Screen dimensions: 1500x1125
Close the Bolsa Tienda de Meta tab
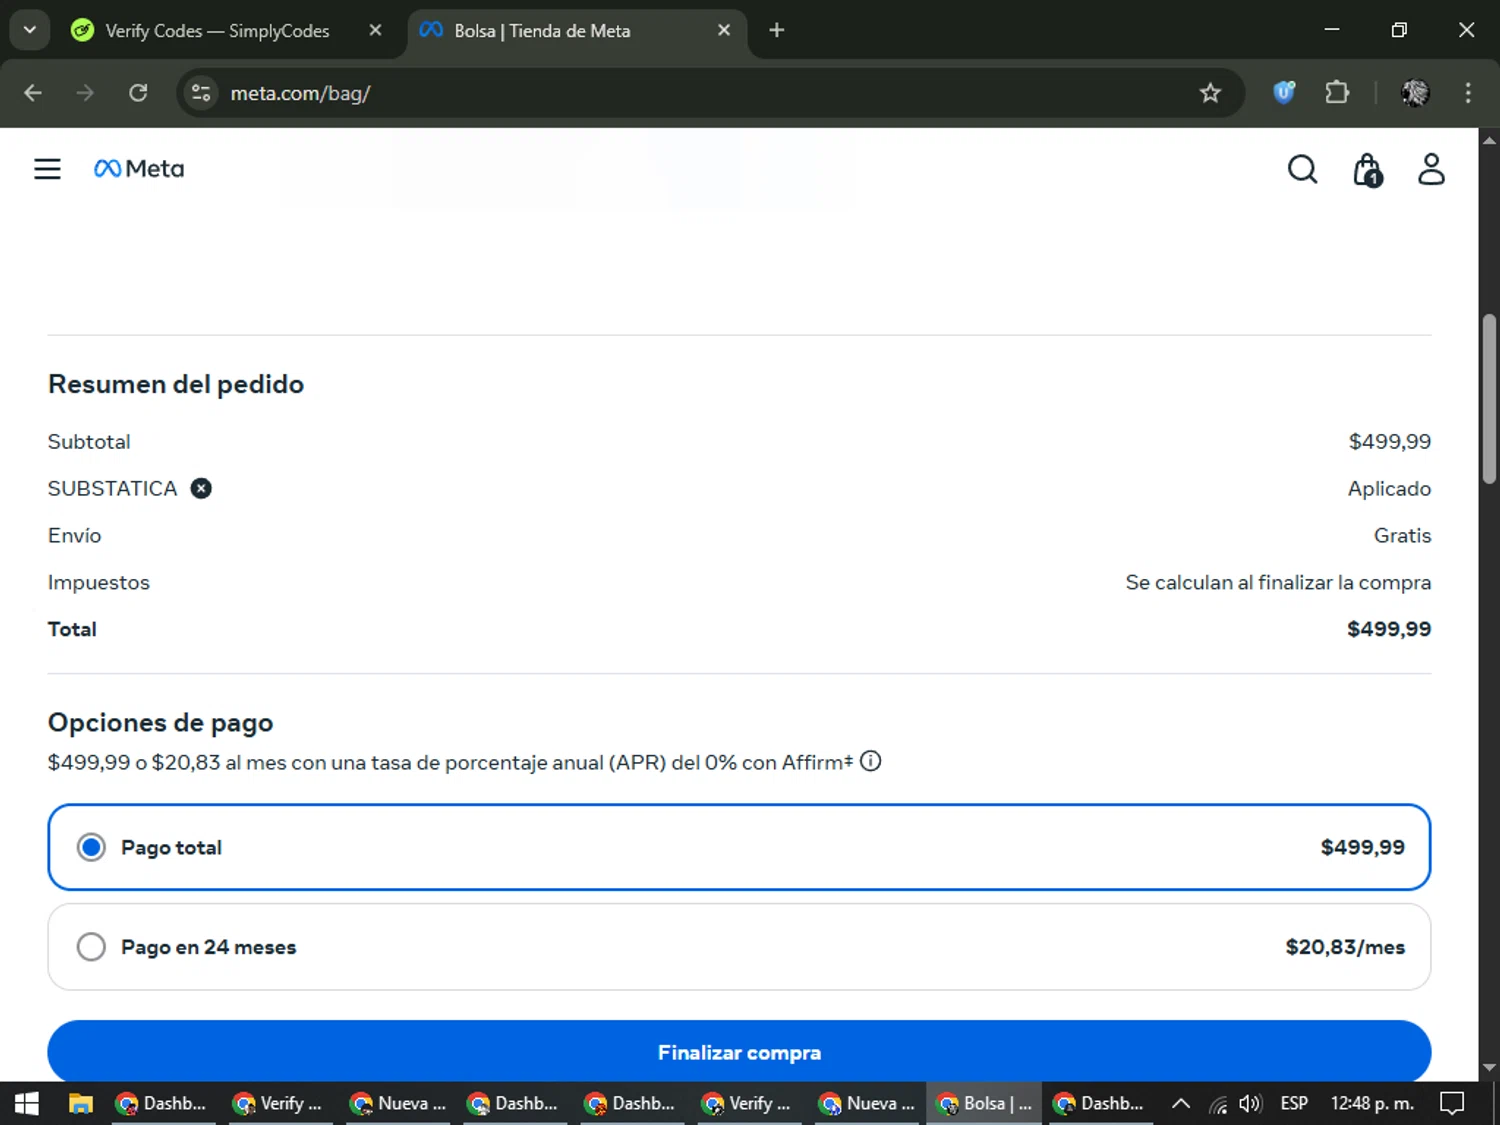coord(724,30)
